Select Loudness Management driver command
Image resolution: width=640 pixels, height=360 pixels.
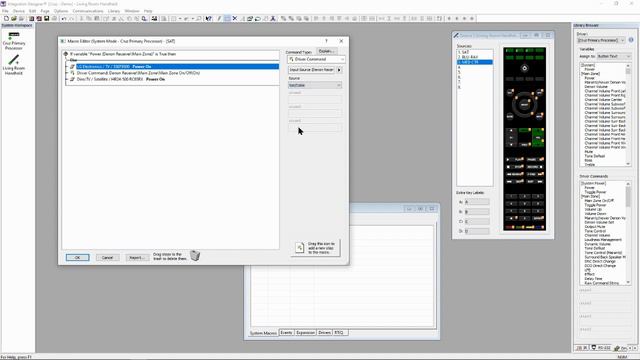tap(603, 240)
